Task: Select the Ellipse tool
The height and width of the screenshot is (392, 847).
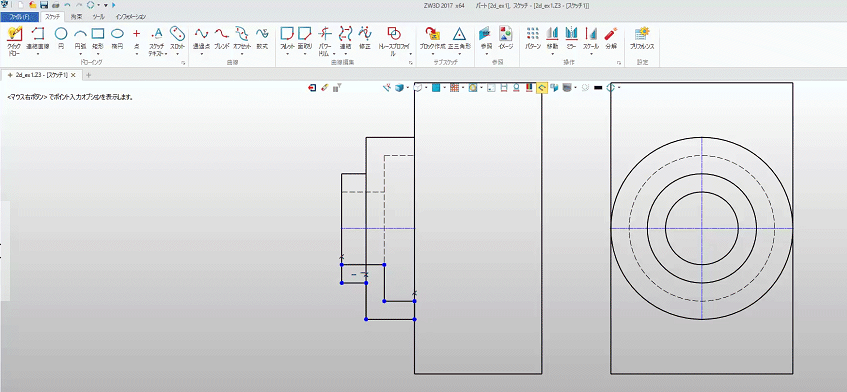Action: click(117, 39)
